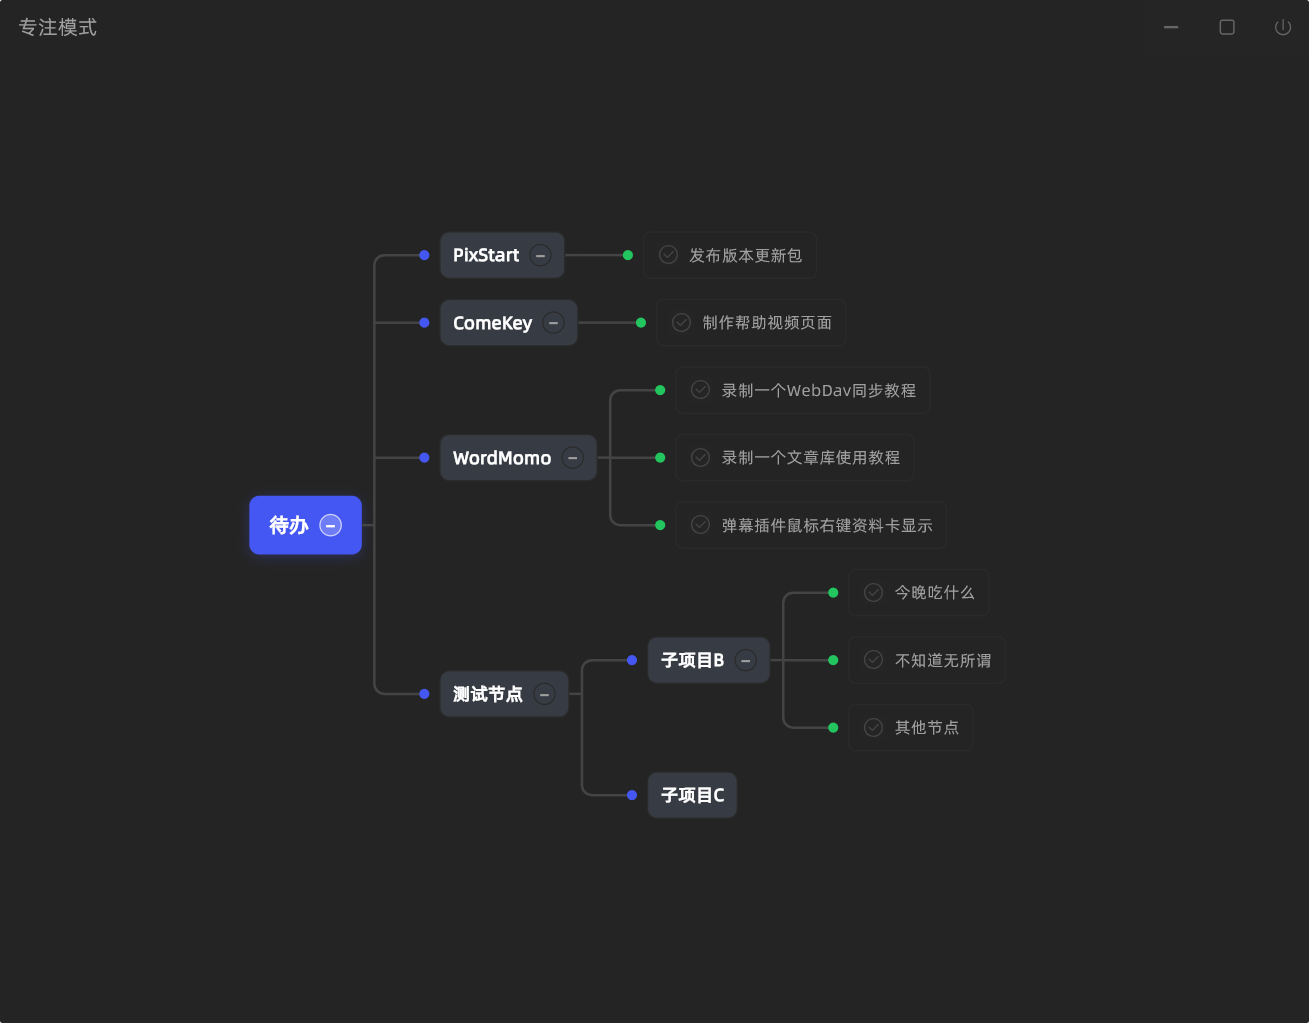1309x1023 pixels.
Task: Click green dot before 今晚吃什么
Action: point(833,593)
